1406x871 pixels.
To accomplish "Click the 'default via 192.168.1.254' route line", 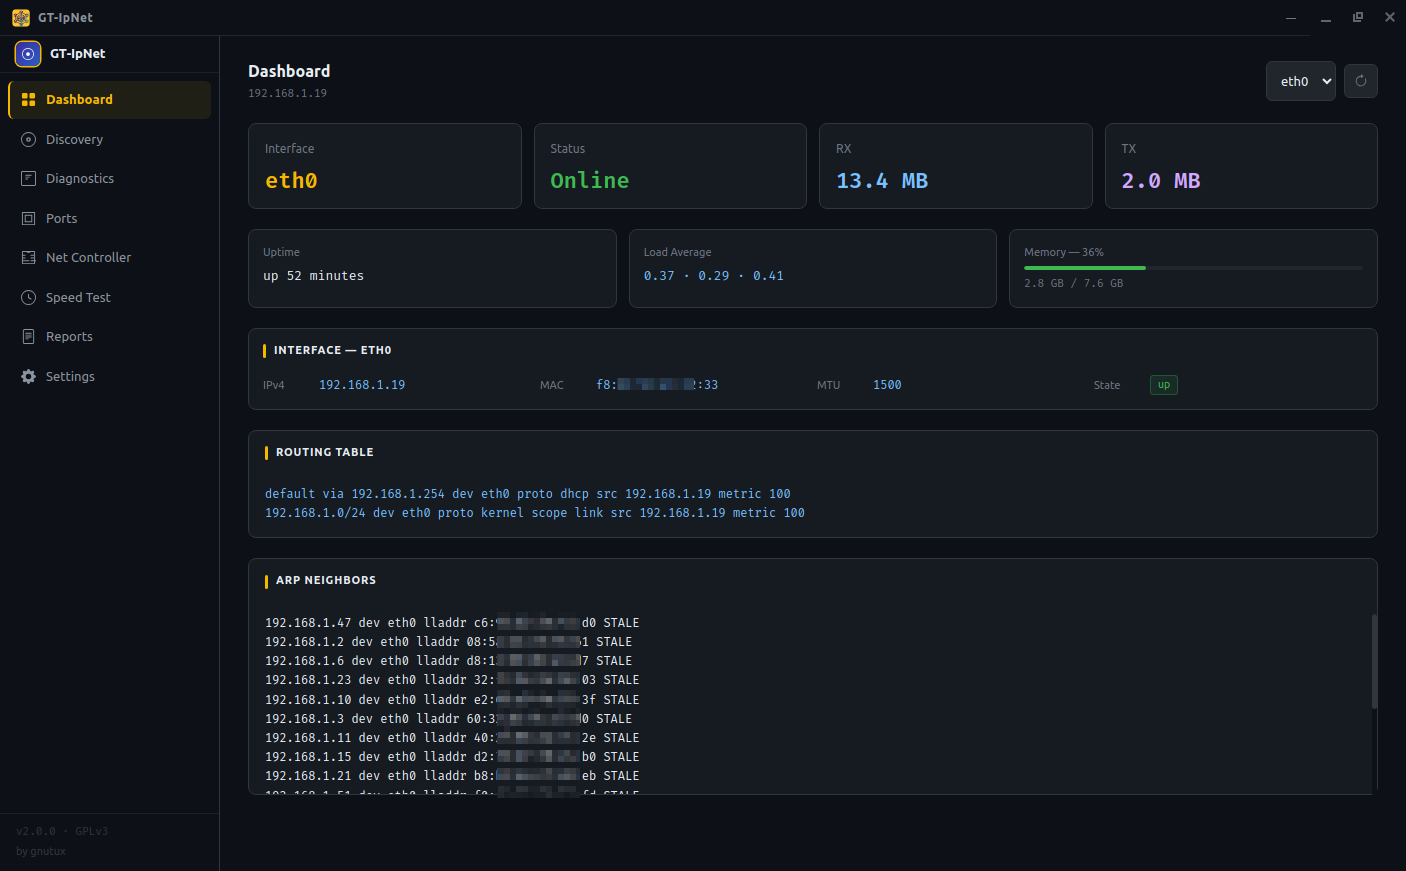I will click(x=528, y=494).
